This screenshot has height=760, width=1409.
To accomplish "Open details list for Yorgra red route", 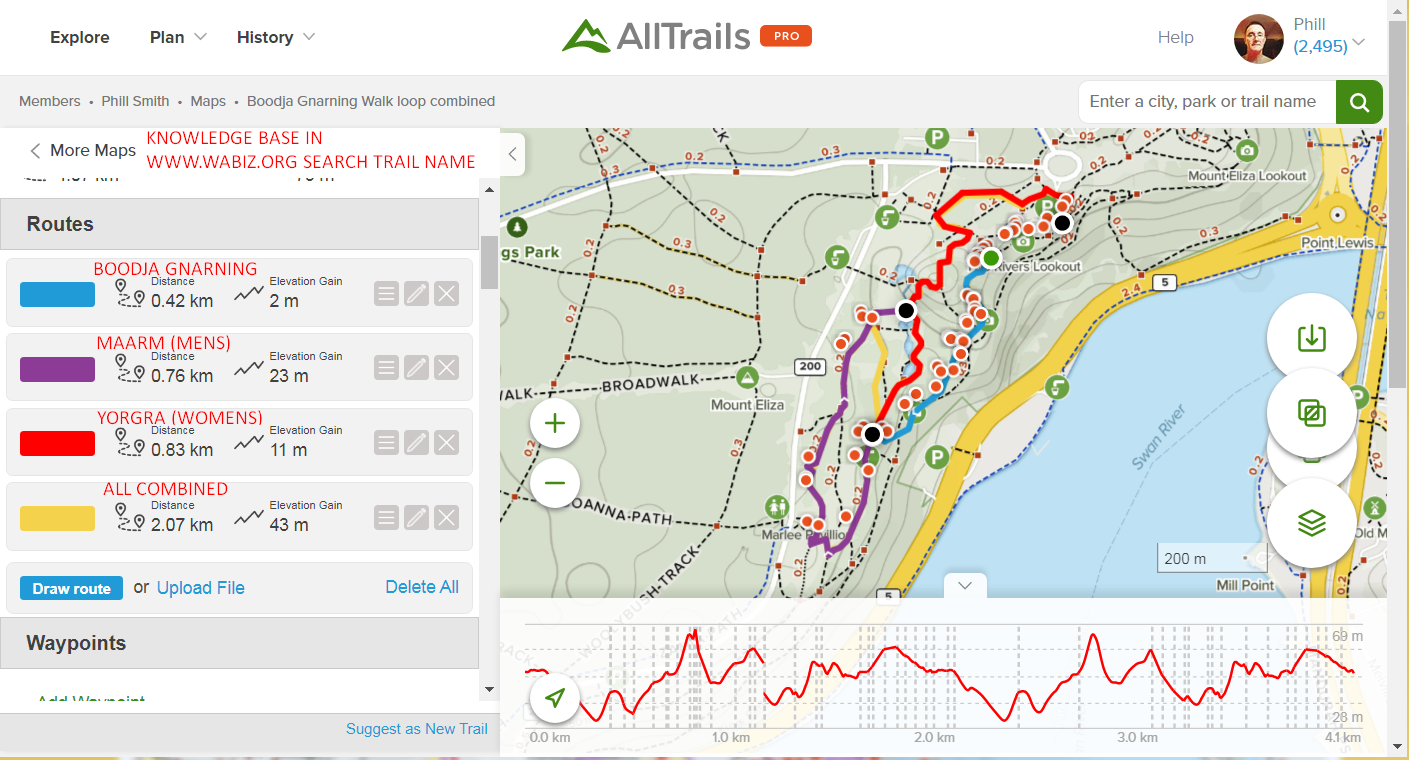I will (x=386, y=443).
